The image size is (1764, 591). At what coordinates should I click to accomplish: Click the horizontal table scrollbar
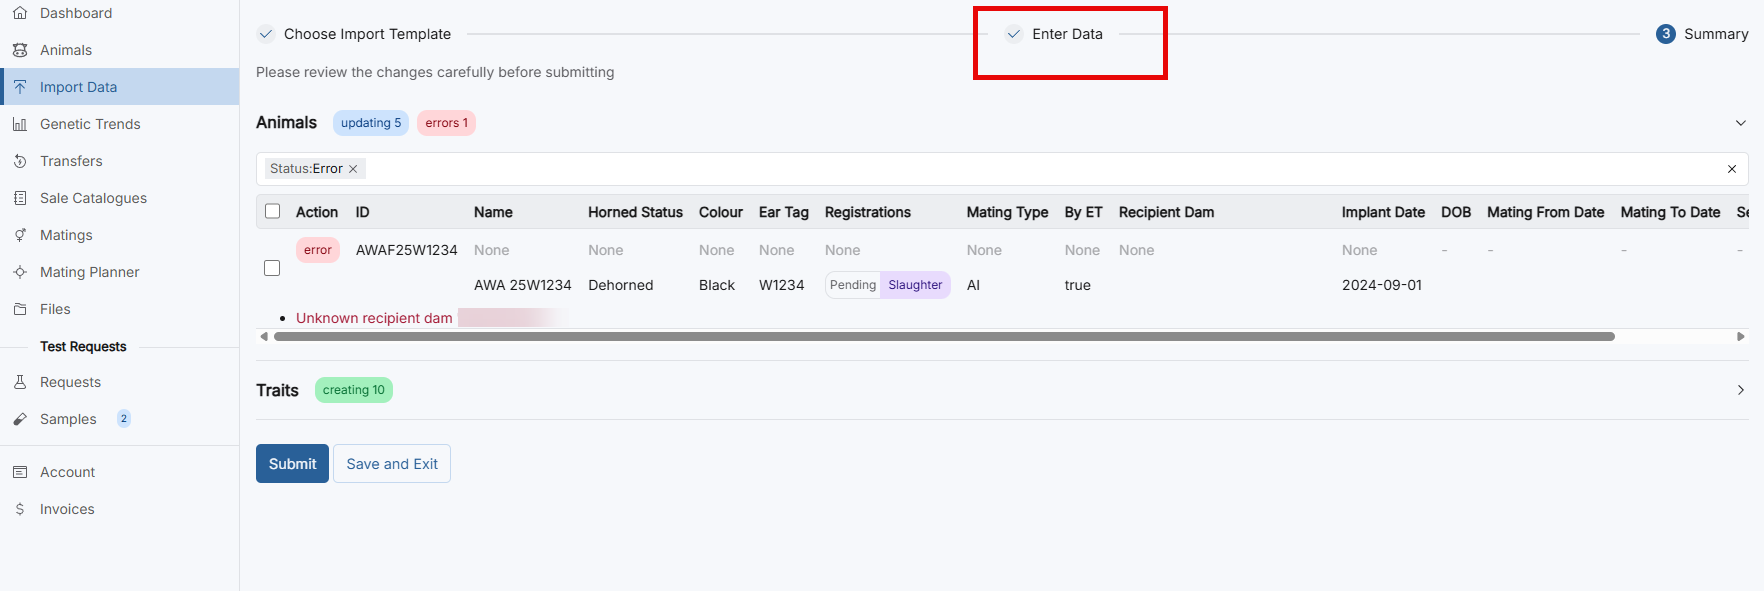point(944,337)
